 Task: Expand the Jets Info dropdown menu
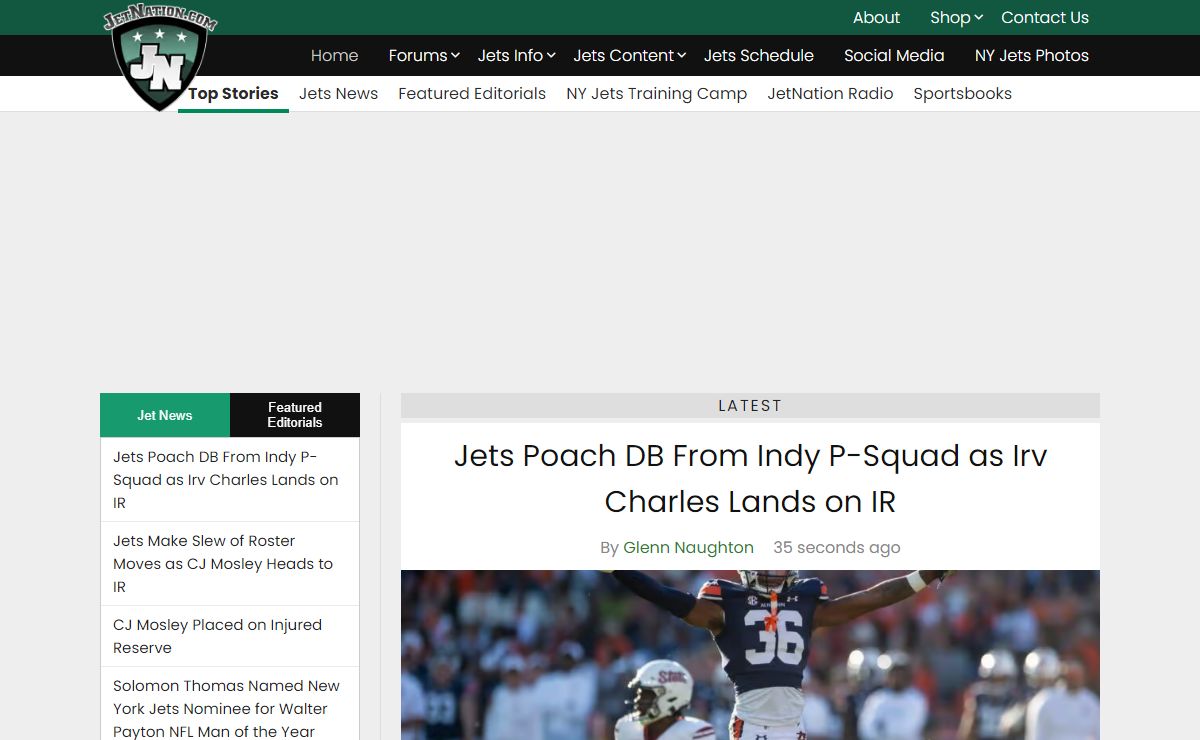coord(516,55)
